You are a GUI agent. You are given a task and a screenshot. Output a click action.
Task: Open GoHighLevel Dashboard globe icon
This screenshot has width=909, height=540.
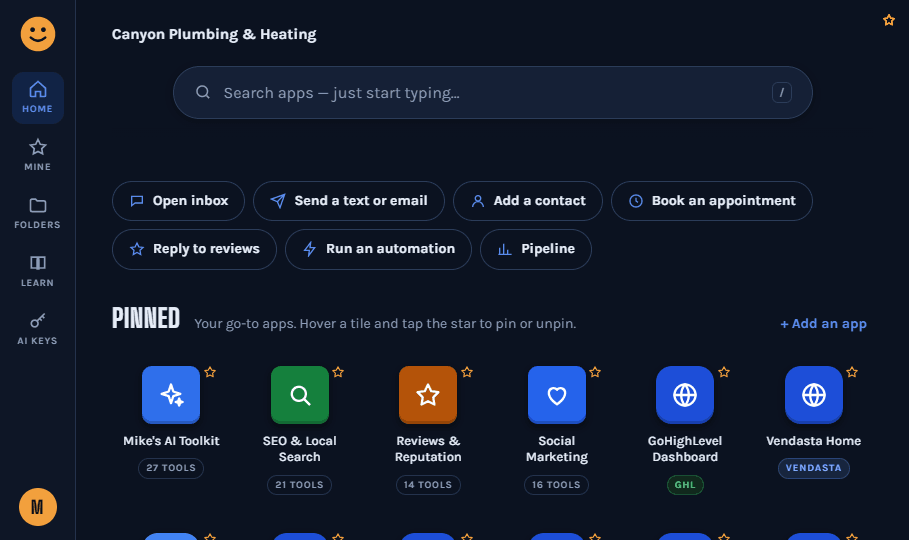(685, 395)
